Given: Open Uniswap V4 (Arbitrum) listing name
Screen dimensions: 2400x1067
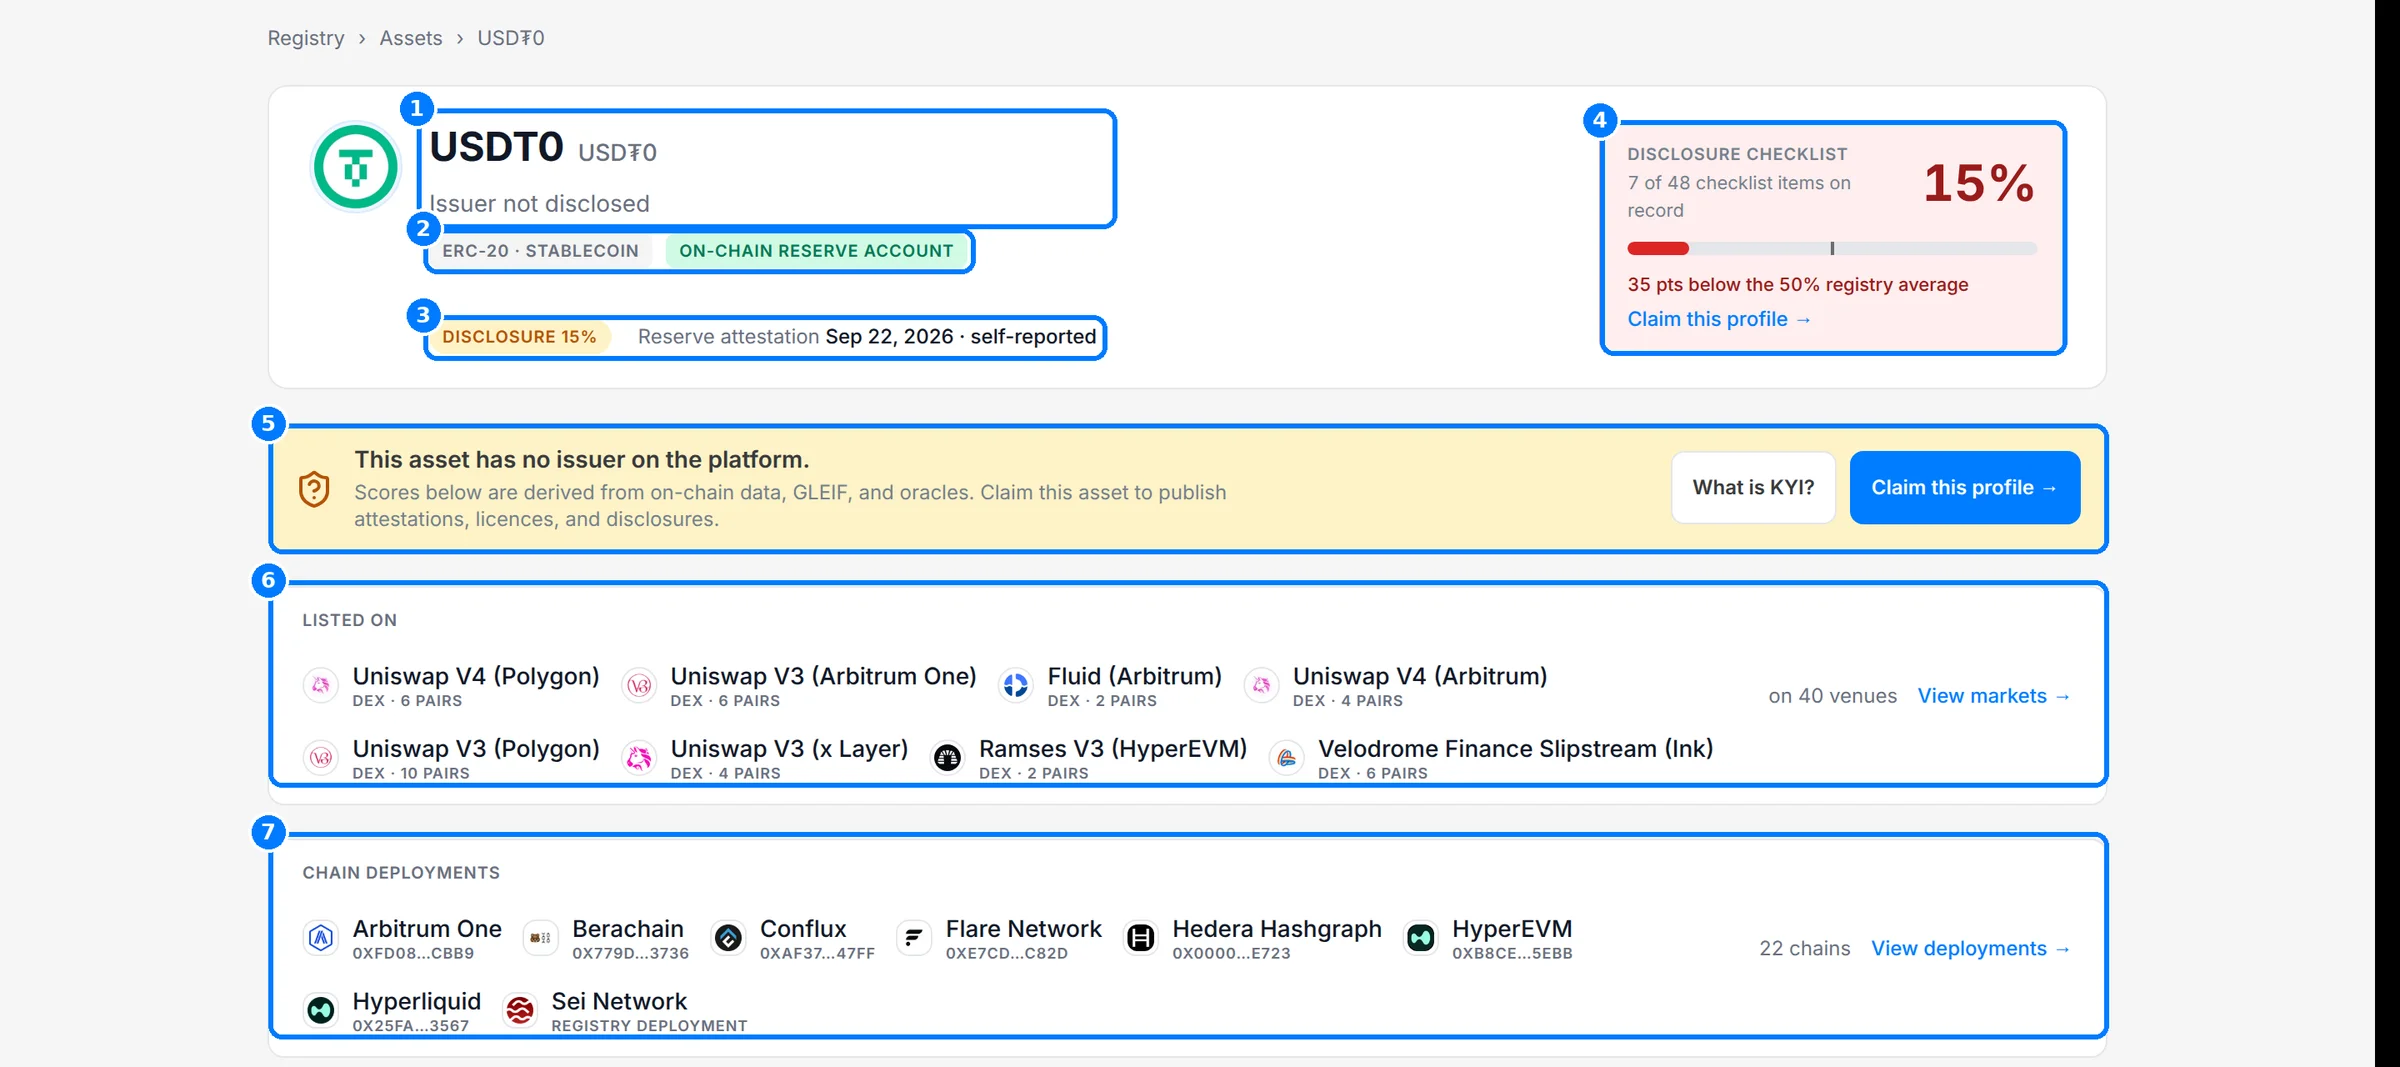Looking at the screenshot, I should tap(1420, 676).
